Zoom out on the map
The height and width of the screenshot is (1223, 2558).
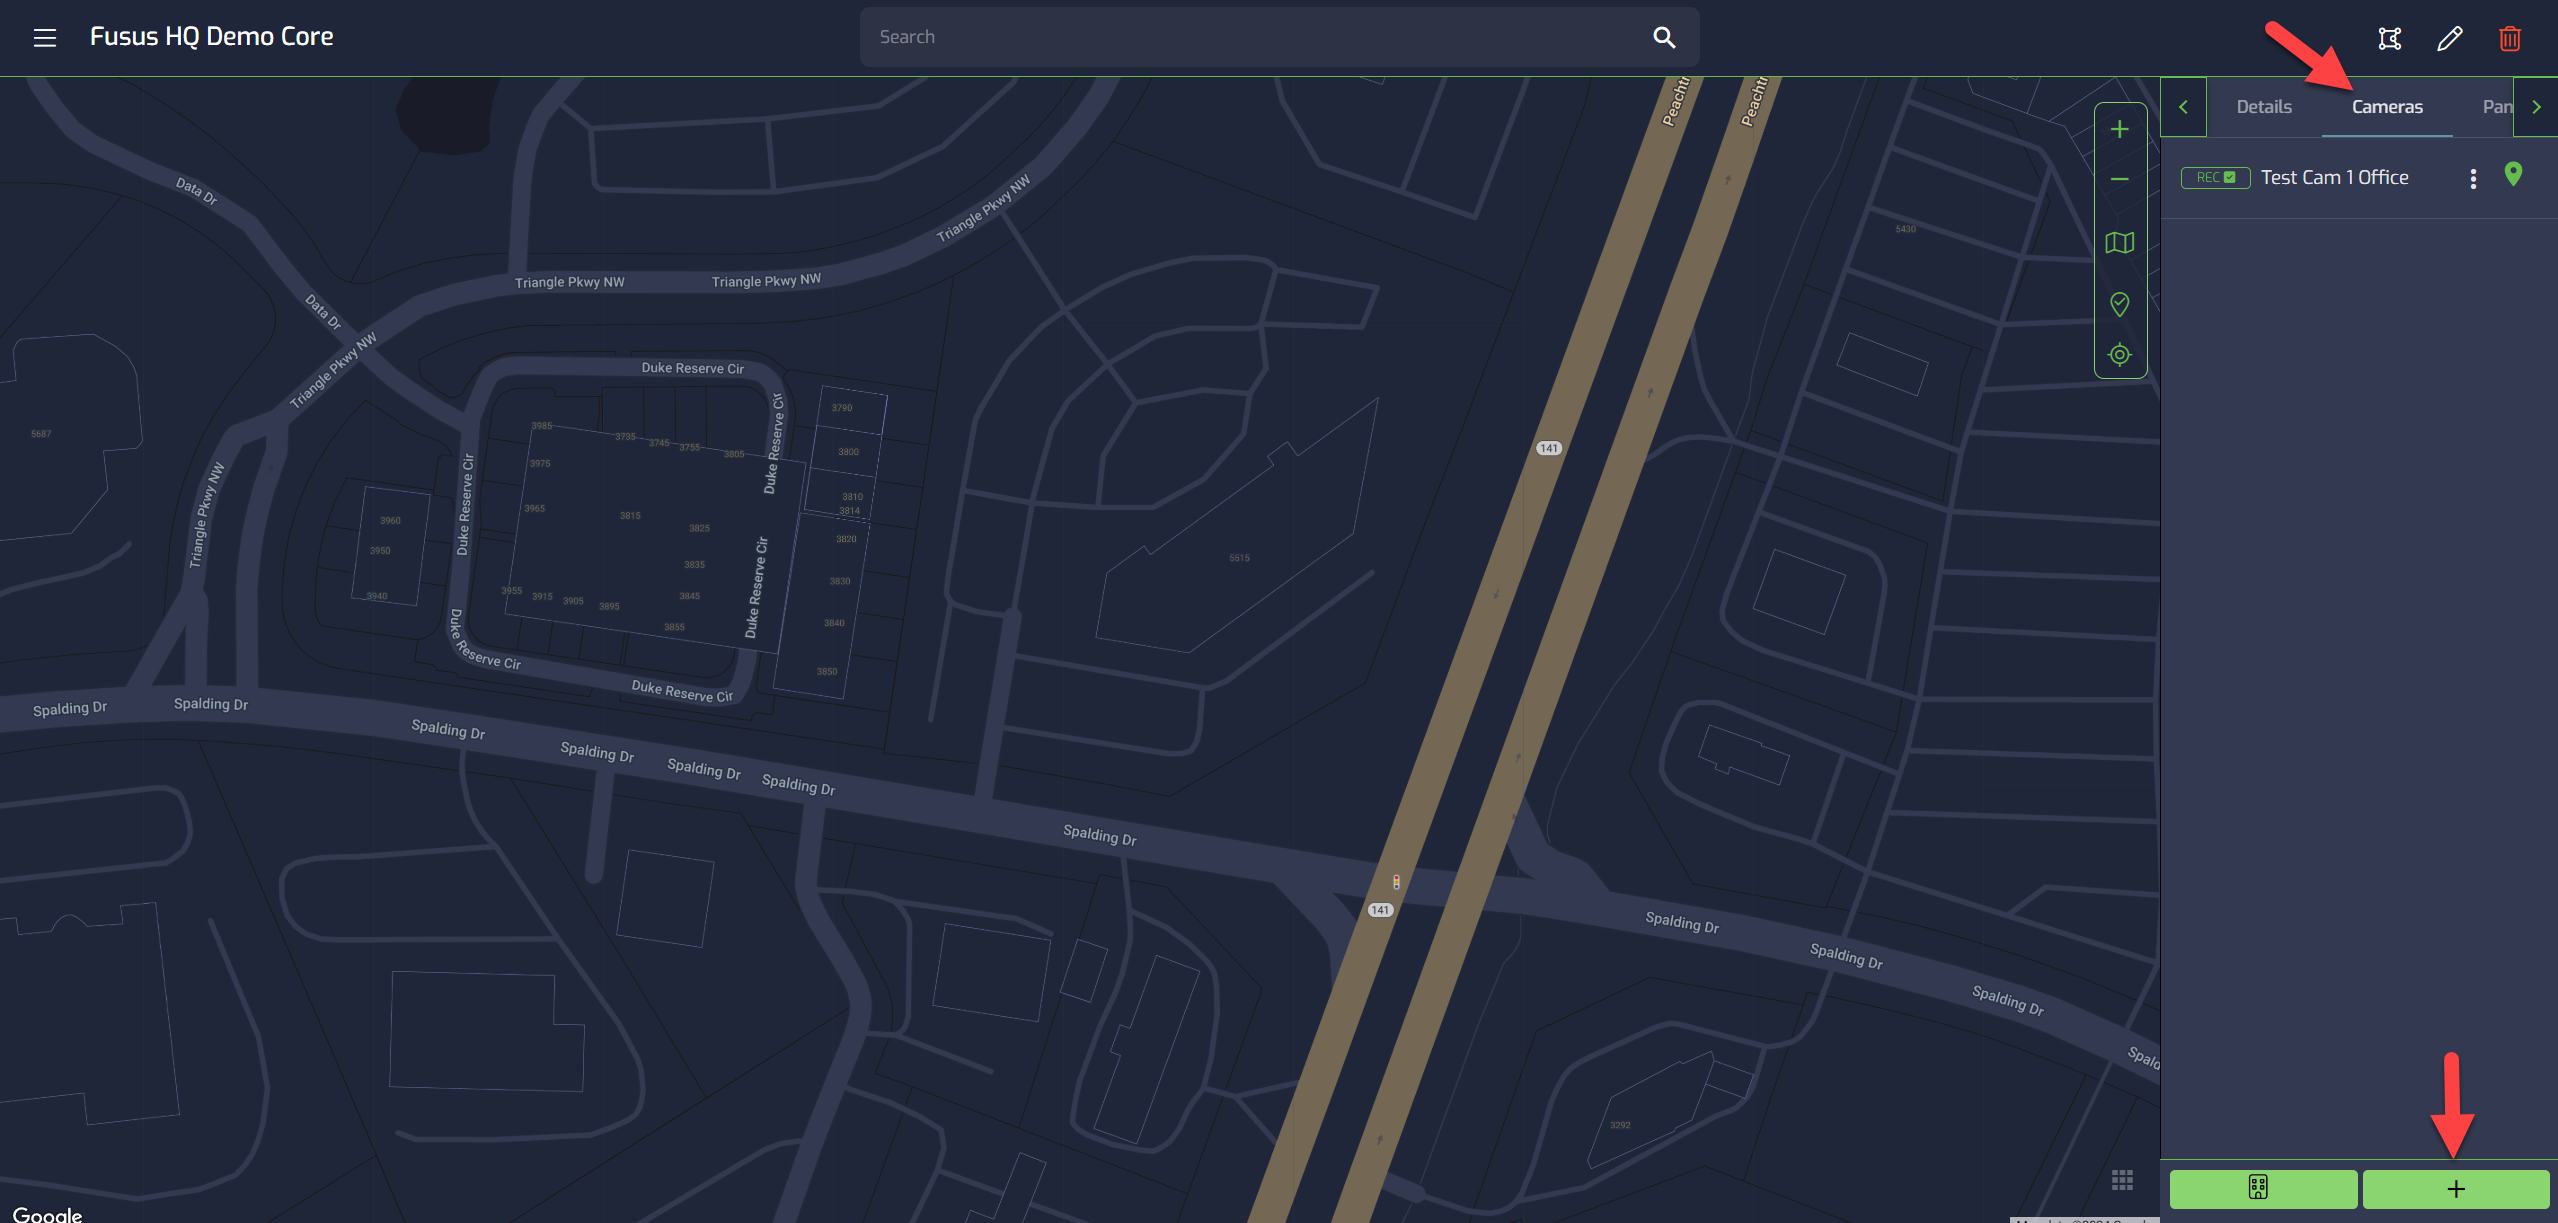pyautogui.click(x=2119, y=180)
